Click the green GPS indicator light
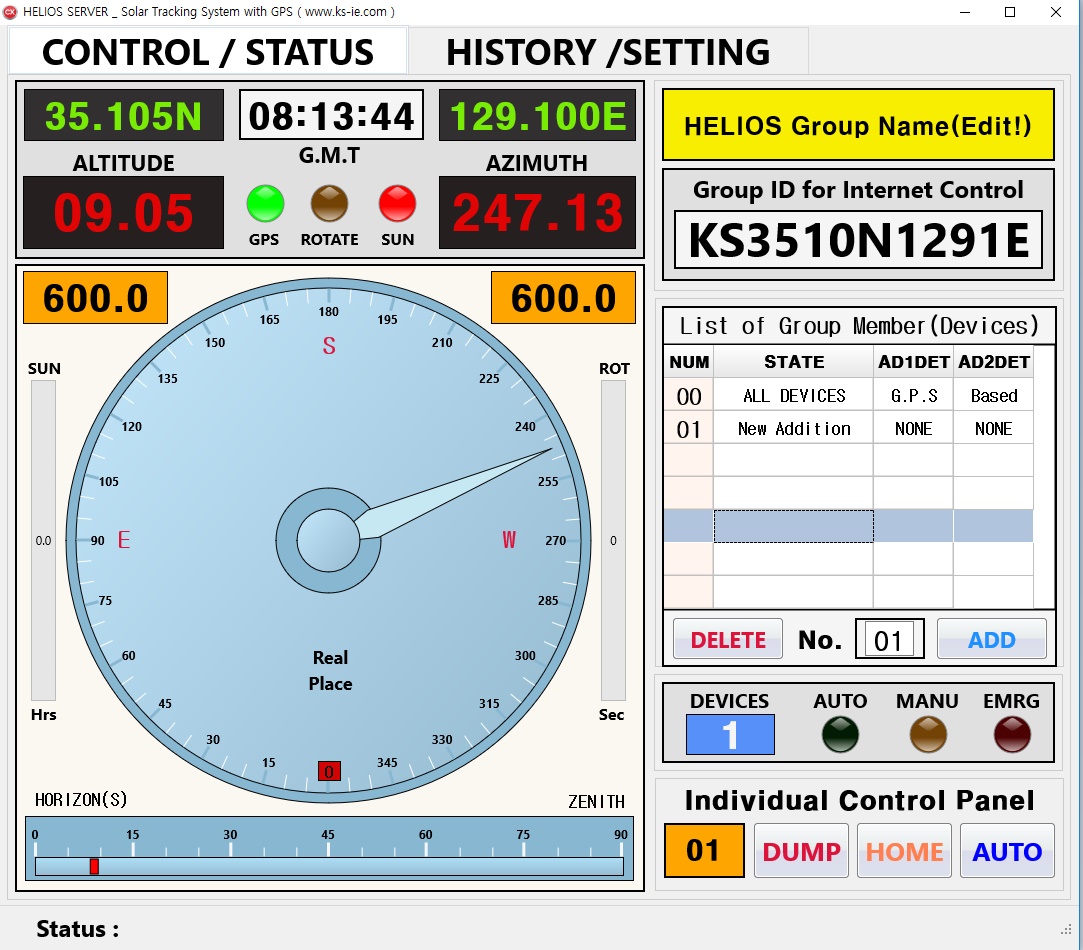This screenshot has height=950, width=1083. pos(265,204)
